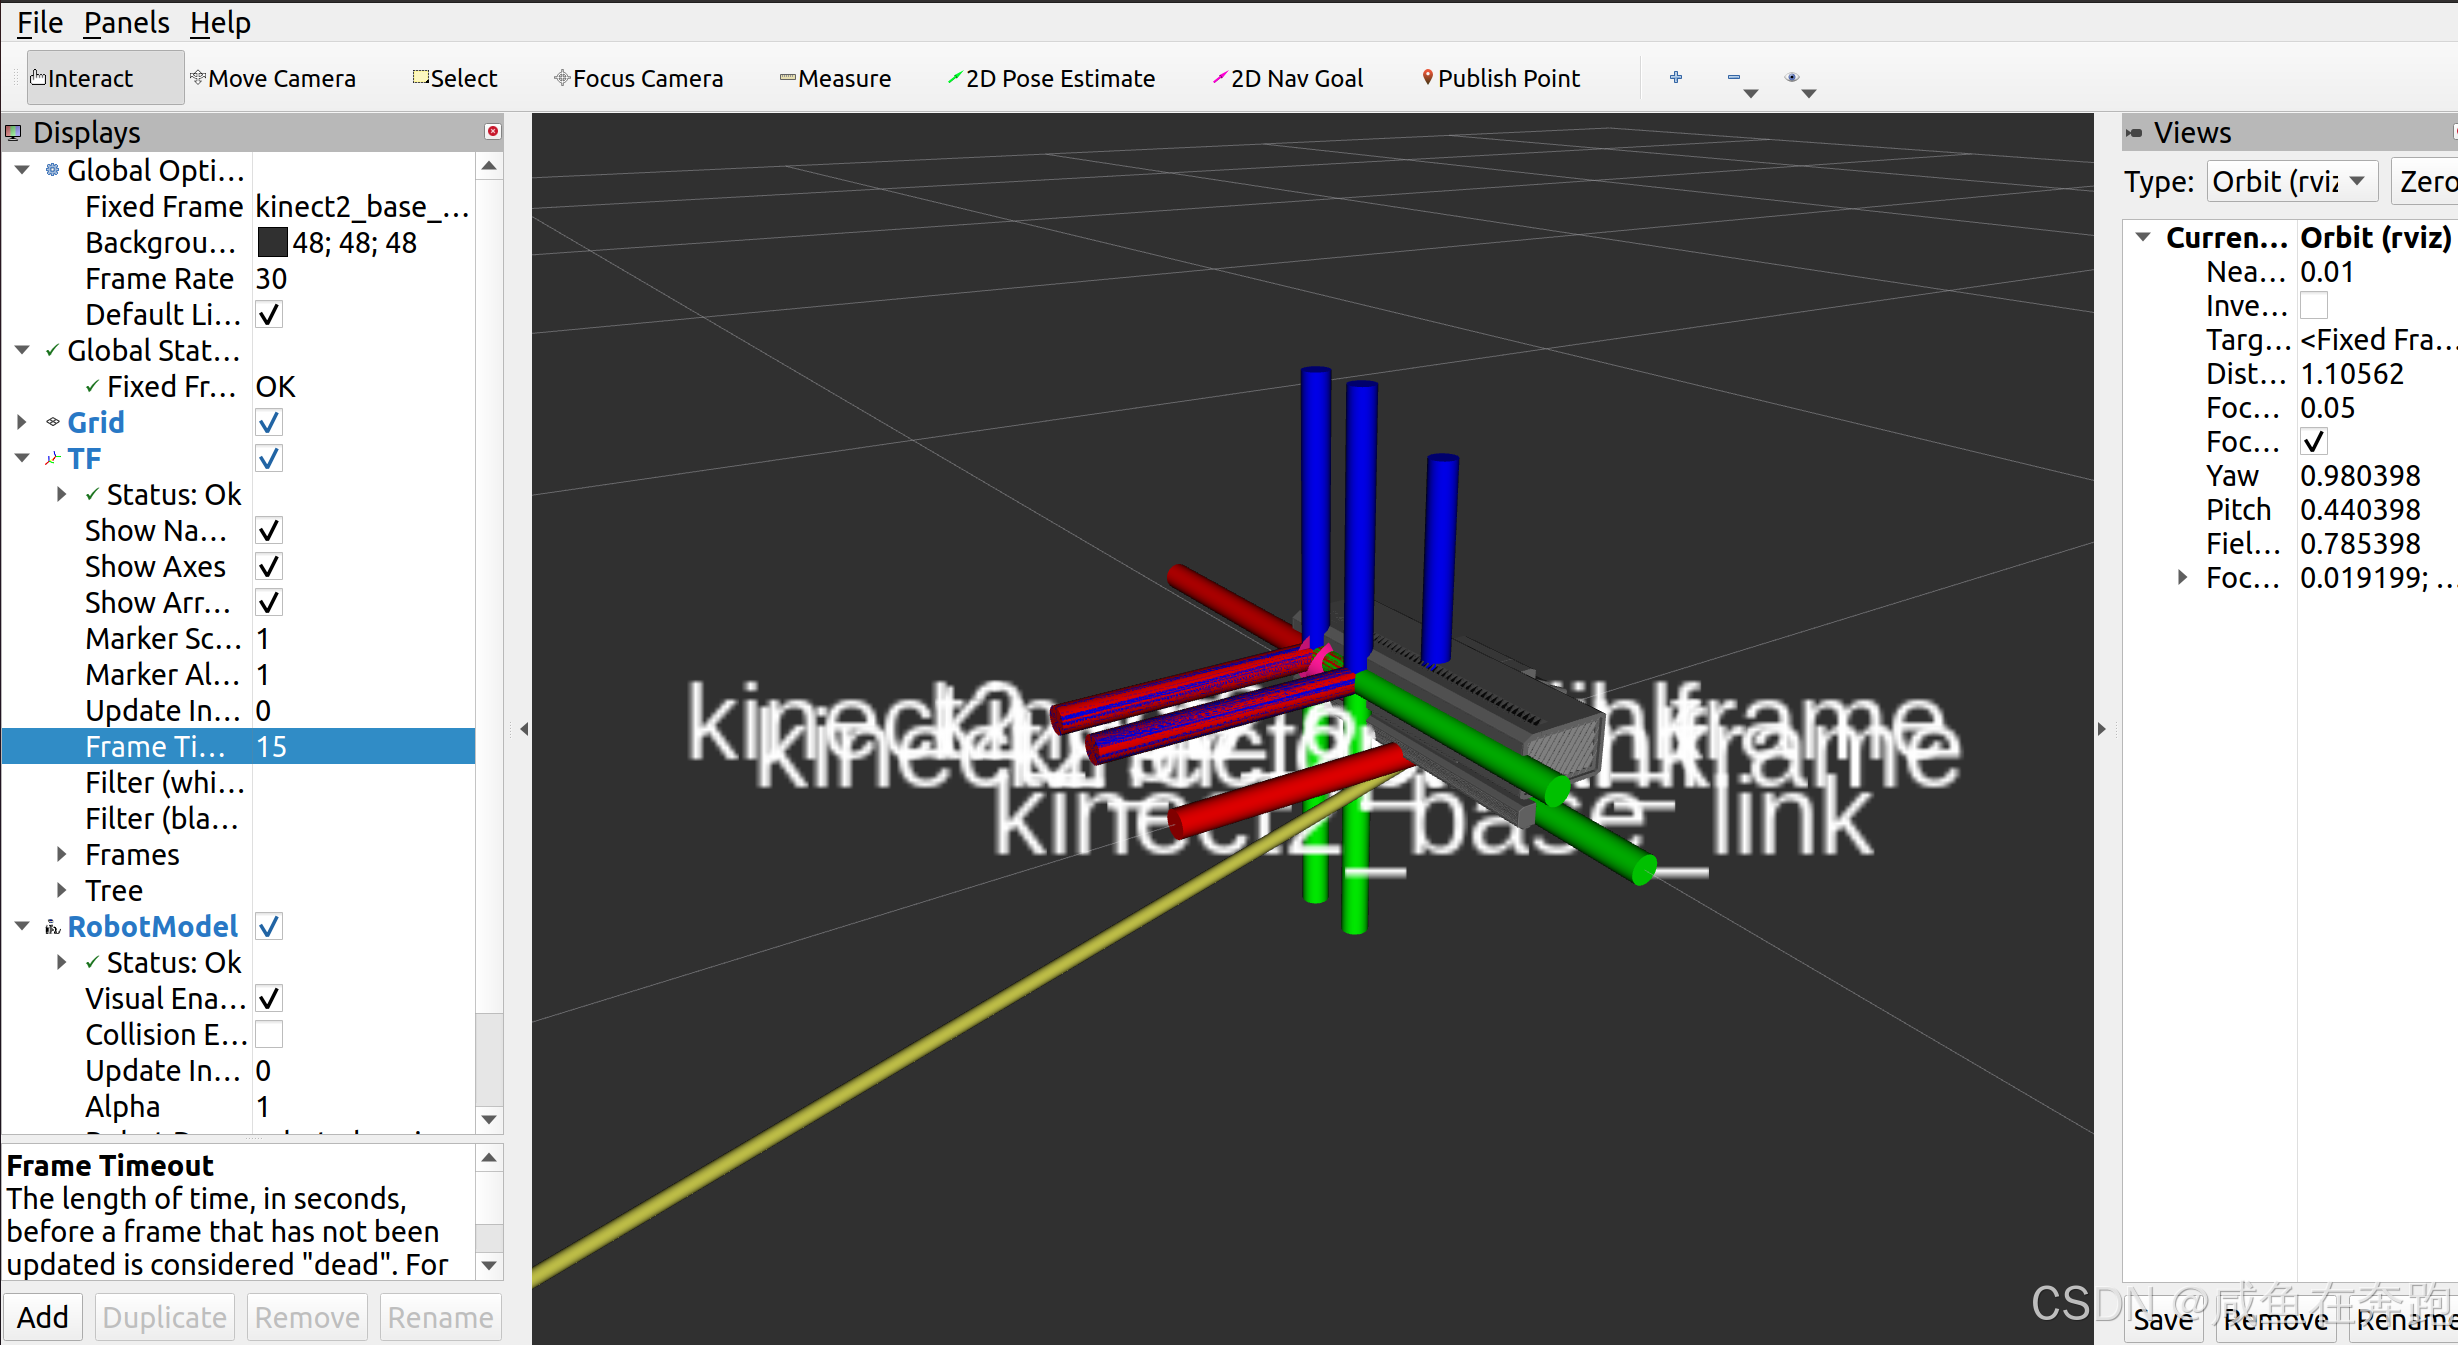Click the Save view button
Viewport: 2458px width, 1345px height.
(x=2162, y=1319)
